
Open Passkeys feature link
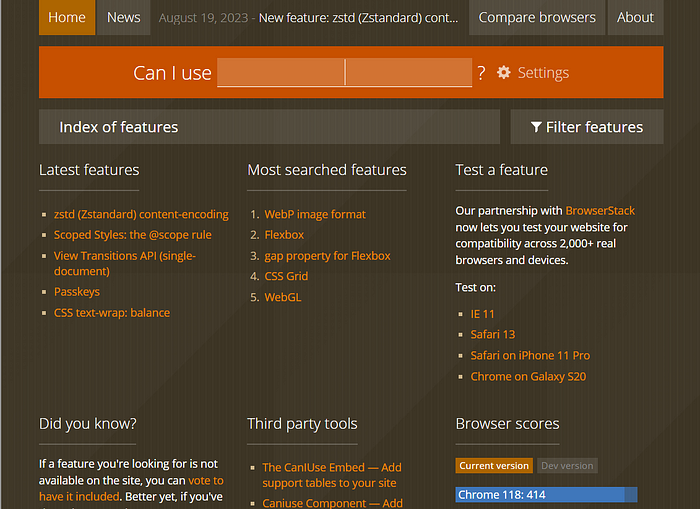77,292
